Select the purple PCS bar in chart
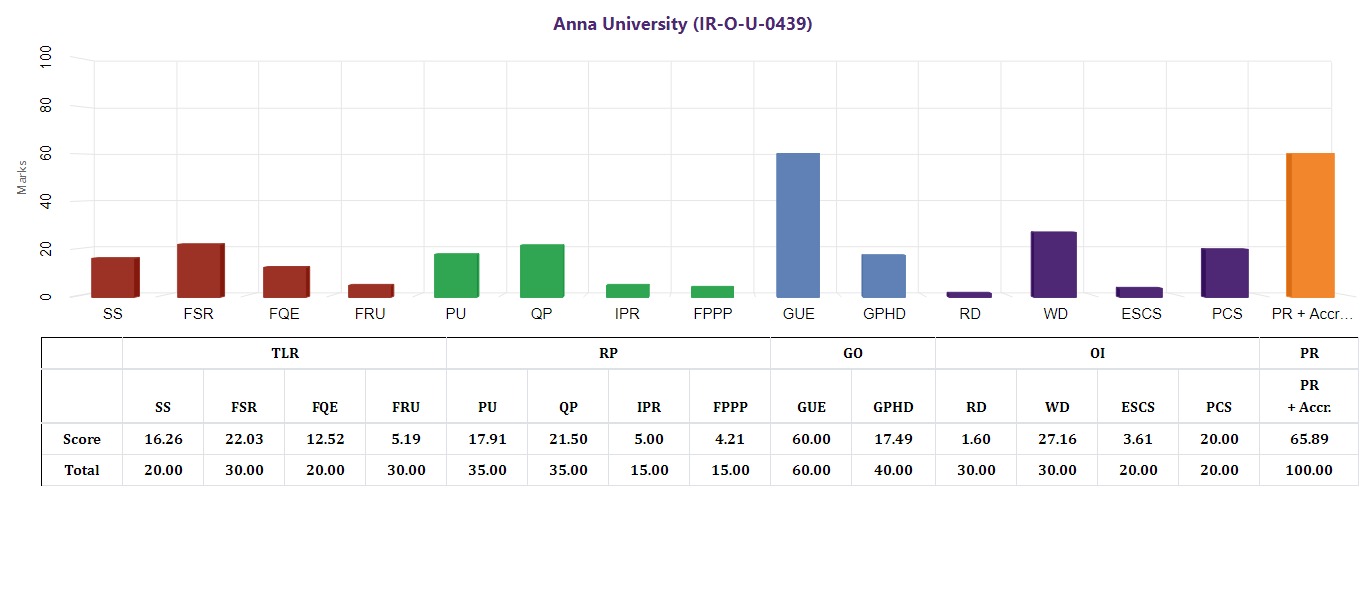This screenshot has width=1366, height=608. pyautogui.click(x=1224, y=273)
